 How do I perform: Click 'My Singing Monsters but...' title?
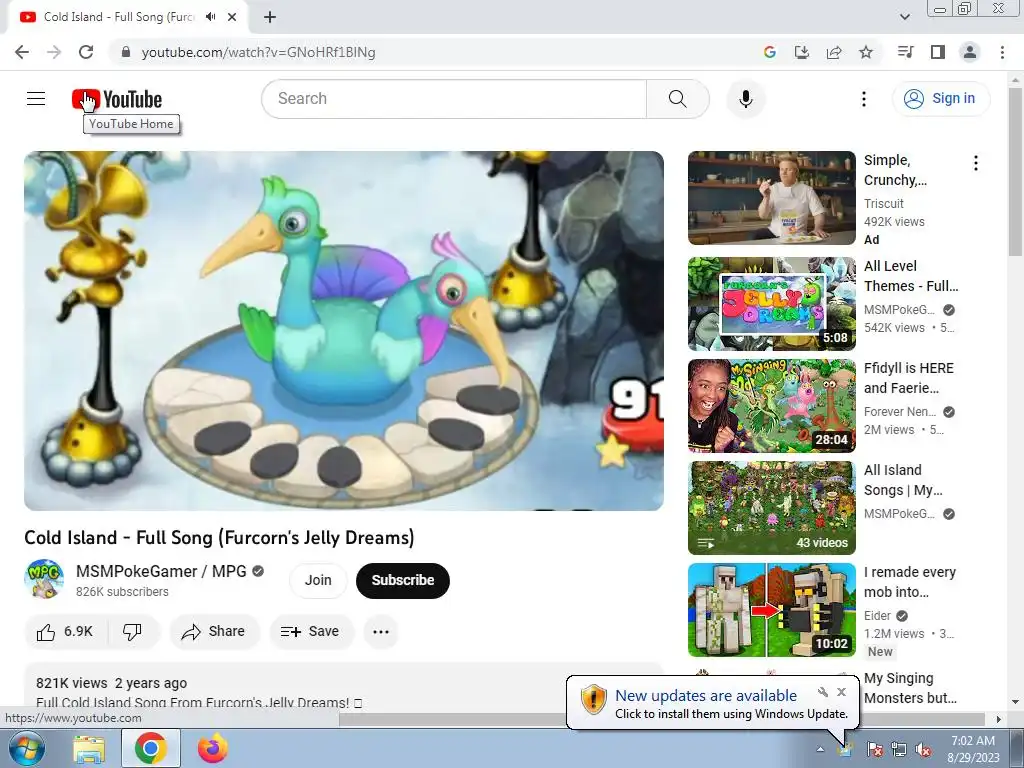910,688
